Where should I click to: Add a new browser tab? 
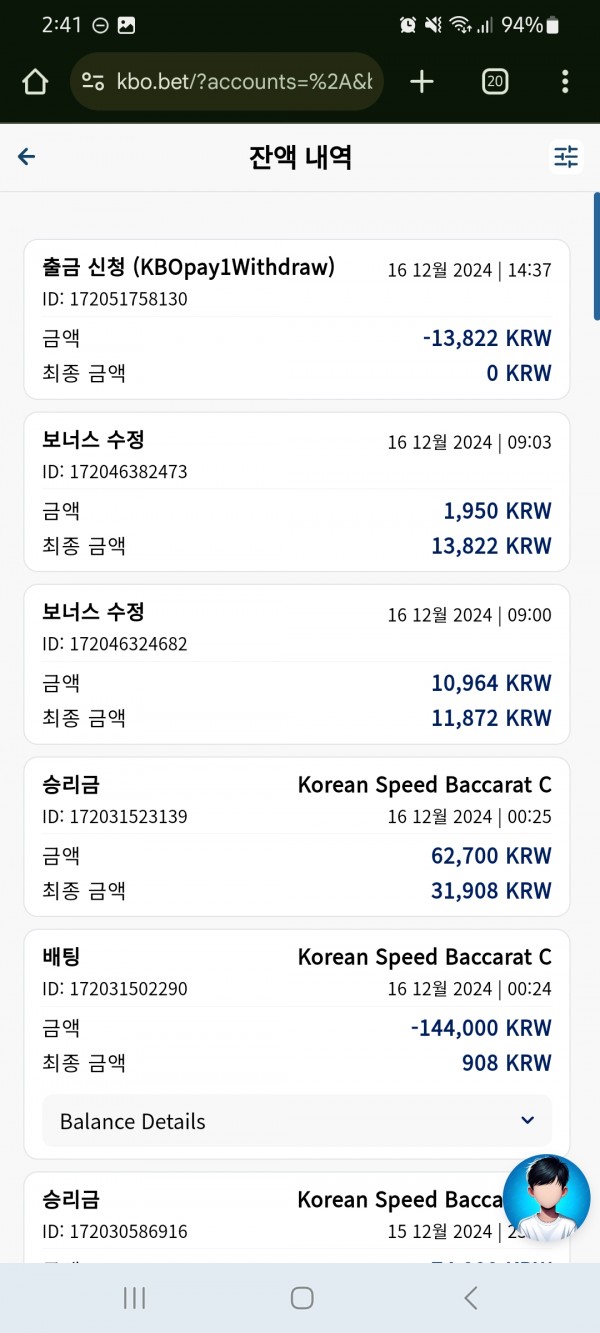pos(422,82)
